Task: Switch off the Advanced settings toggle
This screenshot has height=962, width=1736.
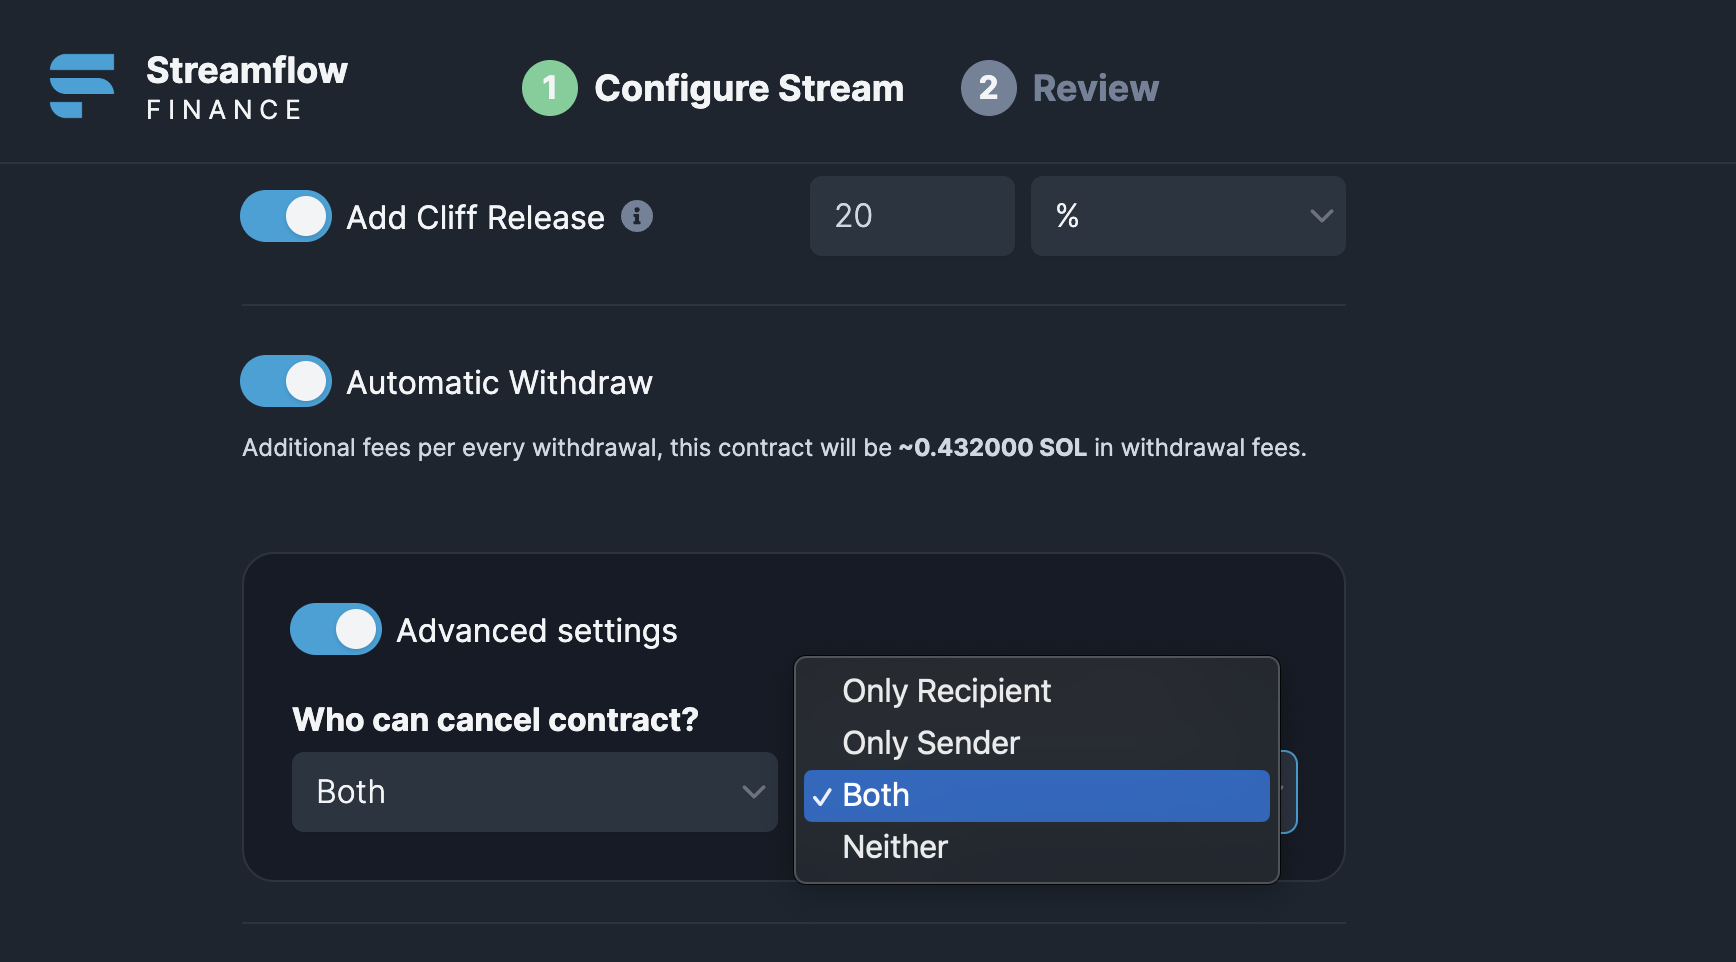Action: pyautogui.click(x=336, y=629)
